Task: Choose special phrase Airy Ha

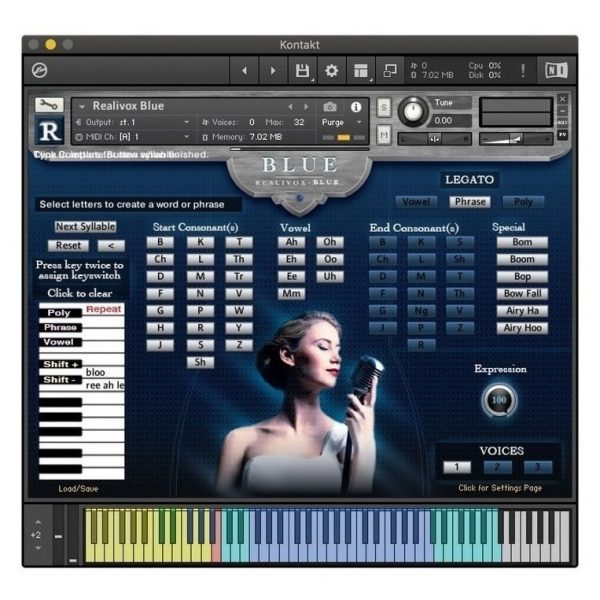Action: (522, 310)
